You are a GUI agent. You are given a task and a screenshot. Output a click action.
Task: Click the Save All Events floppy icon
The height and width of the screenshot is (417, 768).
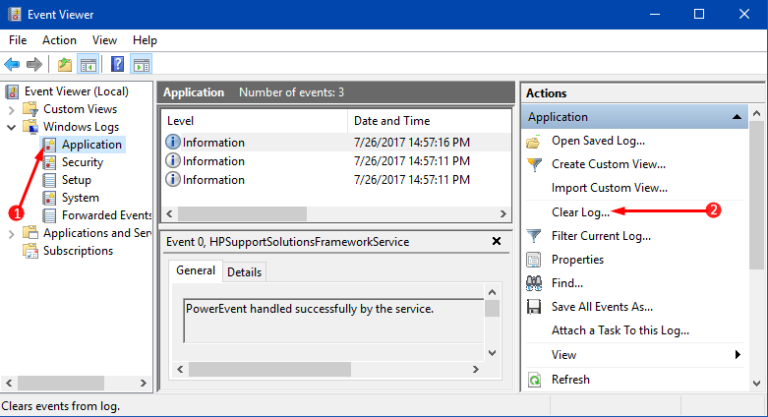[533, 307]
